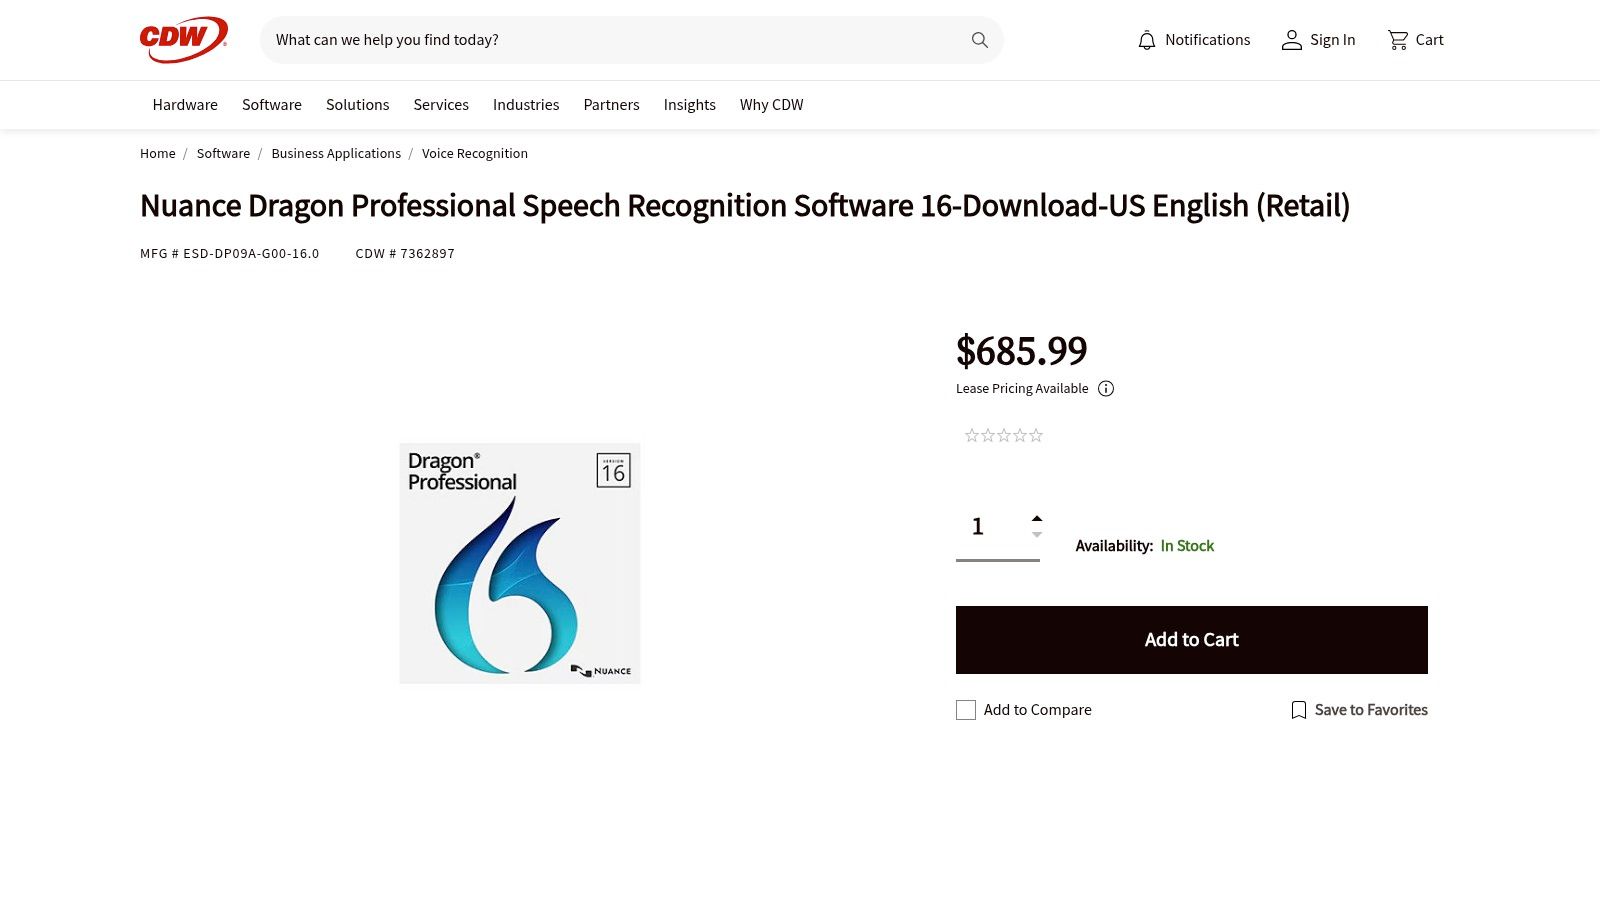Open the Software menu
Viewport: 1600px width, 900px height.
(x=271, y=105)
